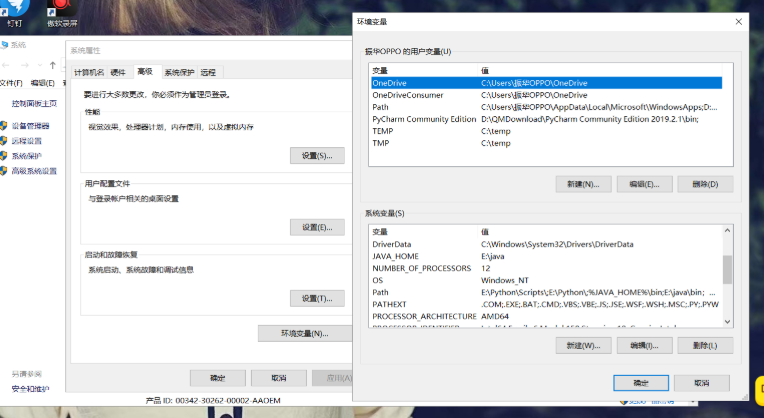Switch to the 计算机名 tab
764x418 pixels.
point(89,72)
